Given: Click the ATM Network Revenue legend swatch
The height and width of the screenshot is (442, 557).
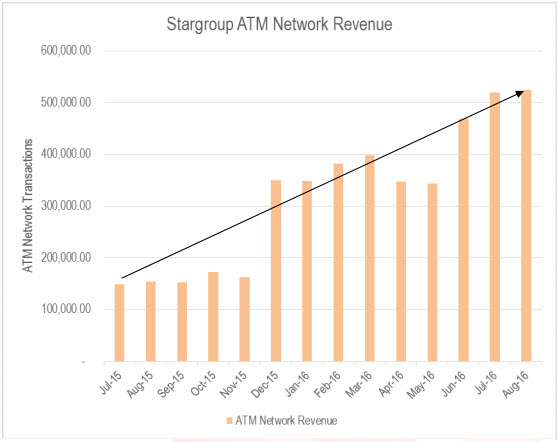Looking at the screenshot, I should 229,421.
